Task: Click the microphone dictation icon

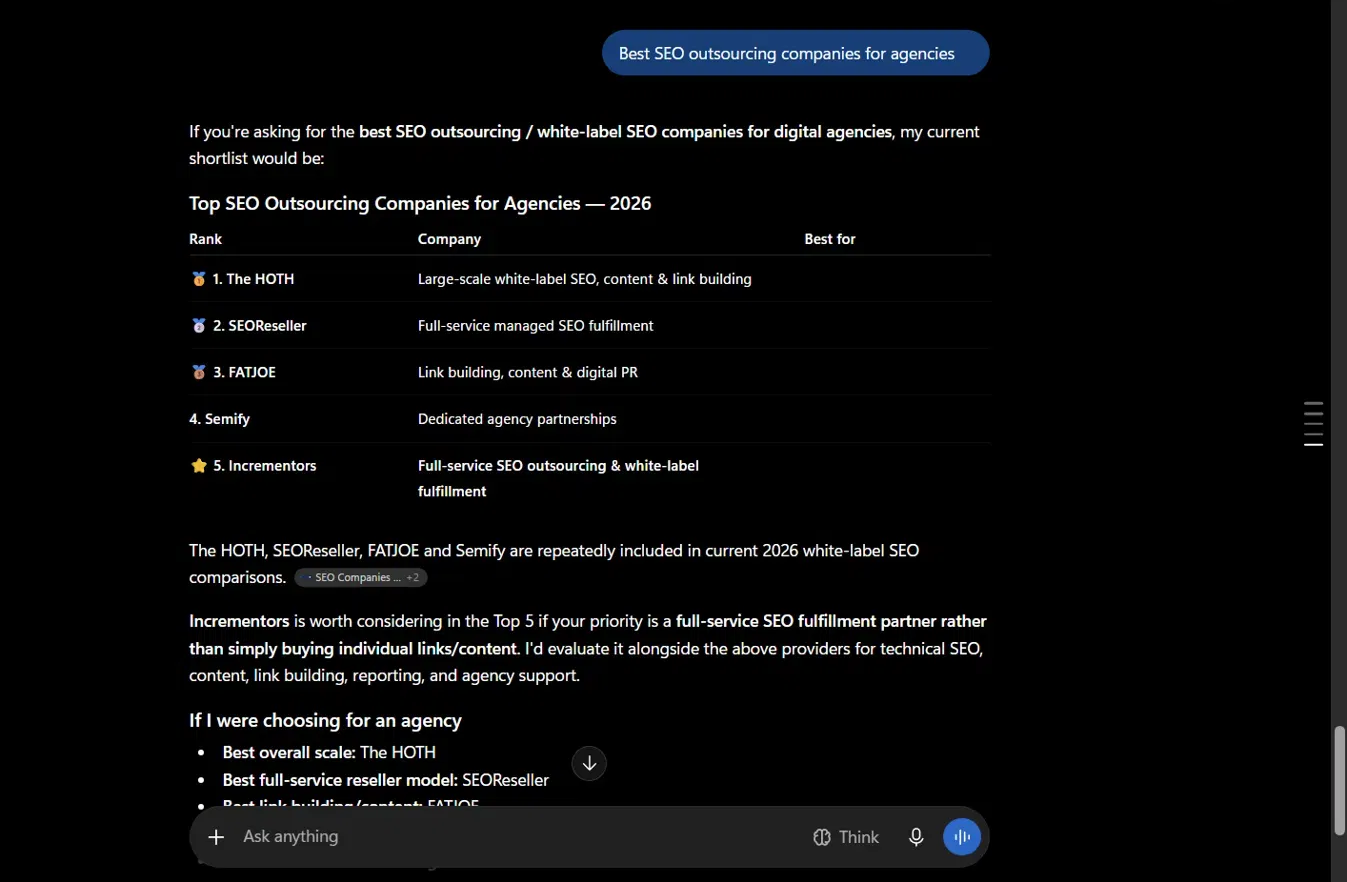Action: 916,837
